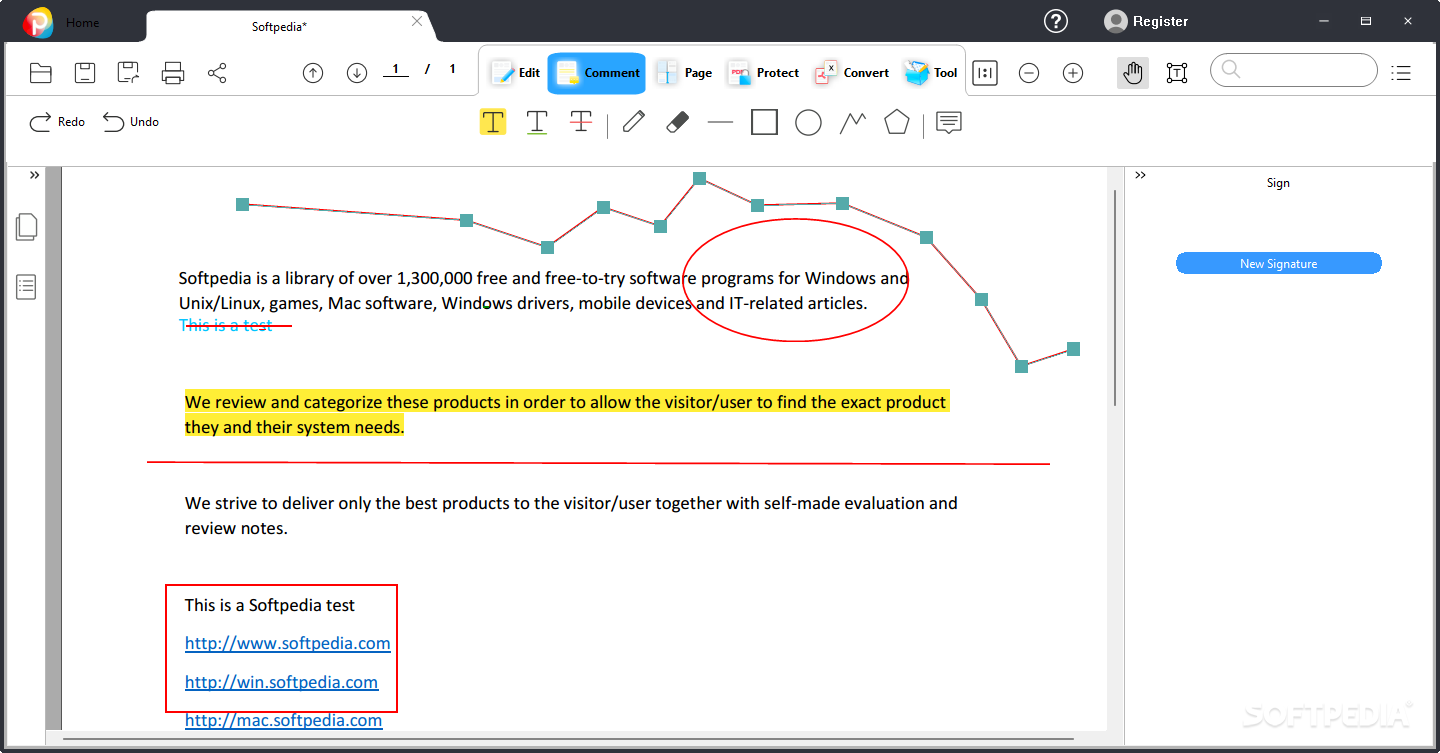This screenshot has width=1440, height=753.
Task: Select the polyline tool
Action: [x=853, y=122]
